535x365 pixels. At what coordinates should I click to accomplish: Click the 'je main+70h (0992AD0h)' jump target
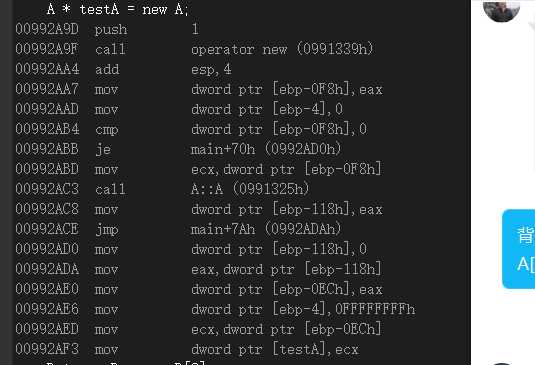click(x=266, y=149)
